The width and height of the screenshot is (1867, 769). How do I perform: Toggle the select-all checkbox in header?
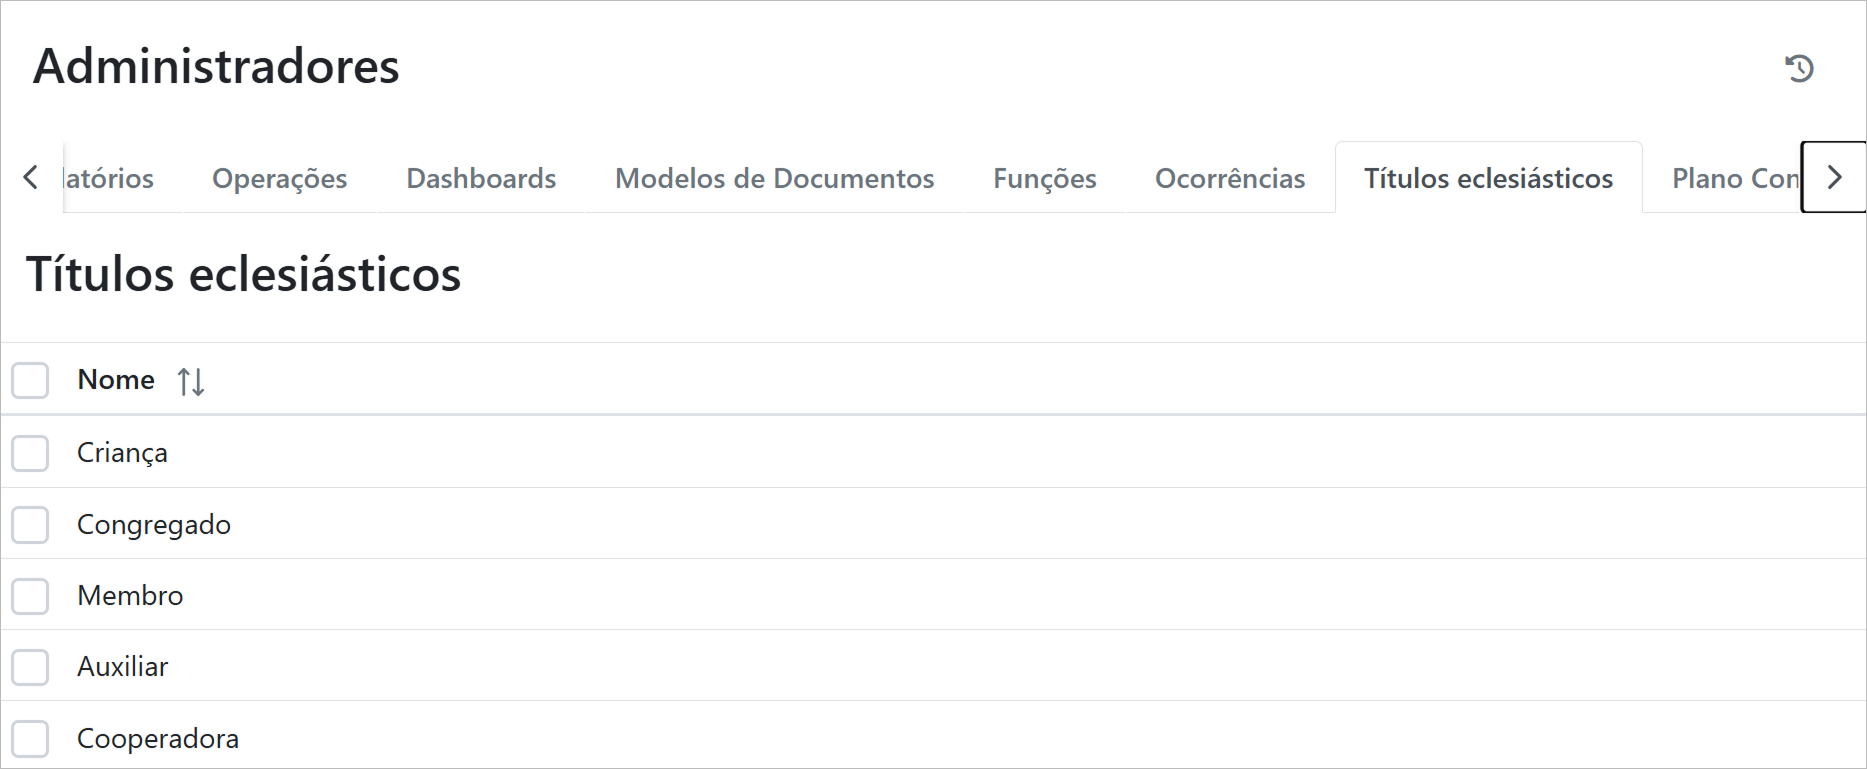click(30, 380)
